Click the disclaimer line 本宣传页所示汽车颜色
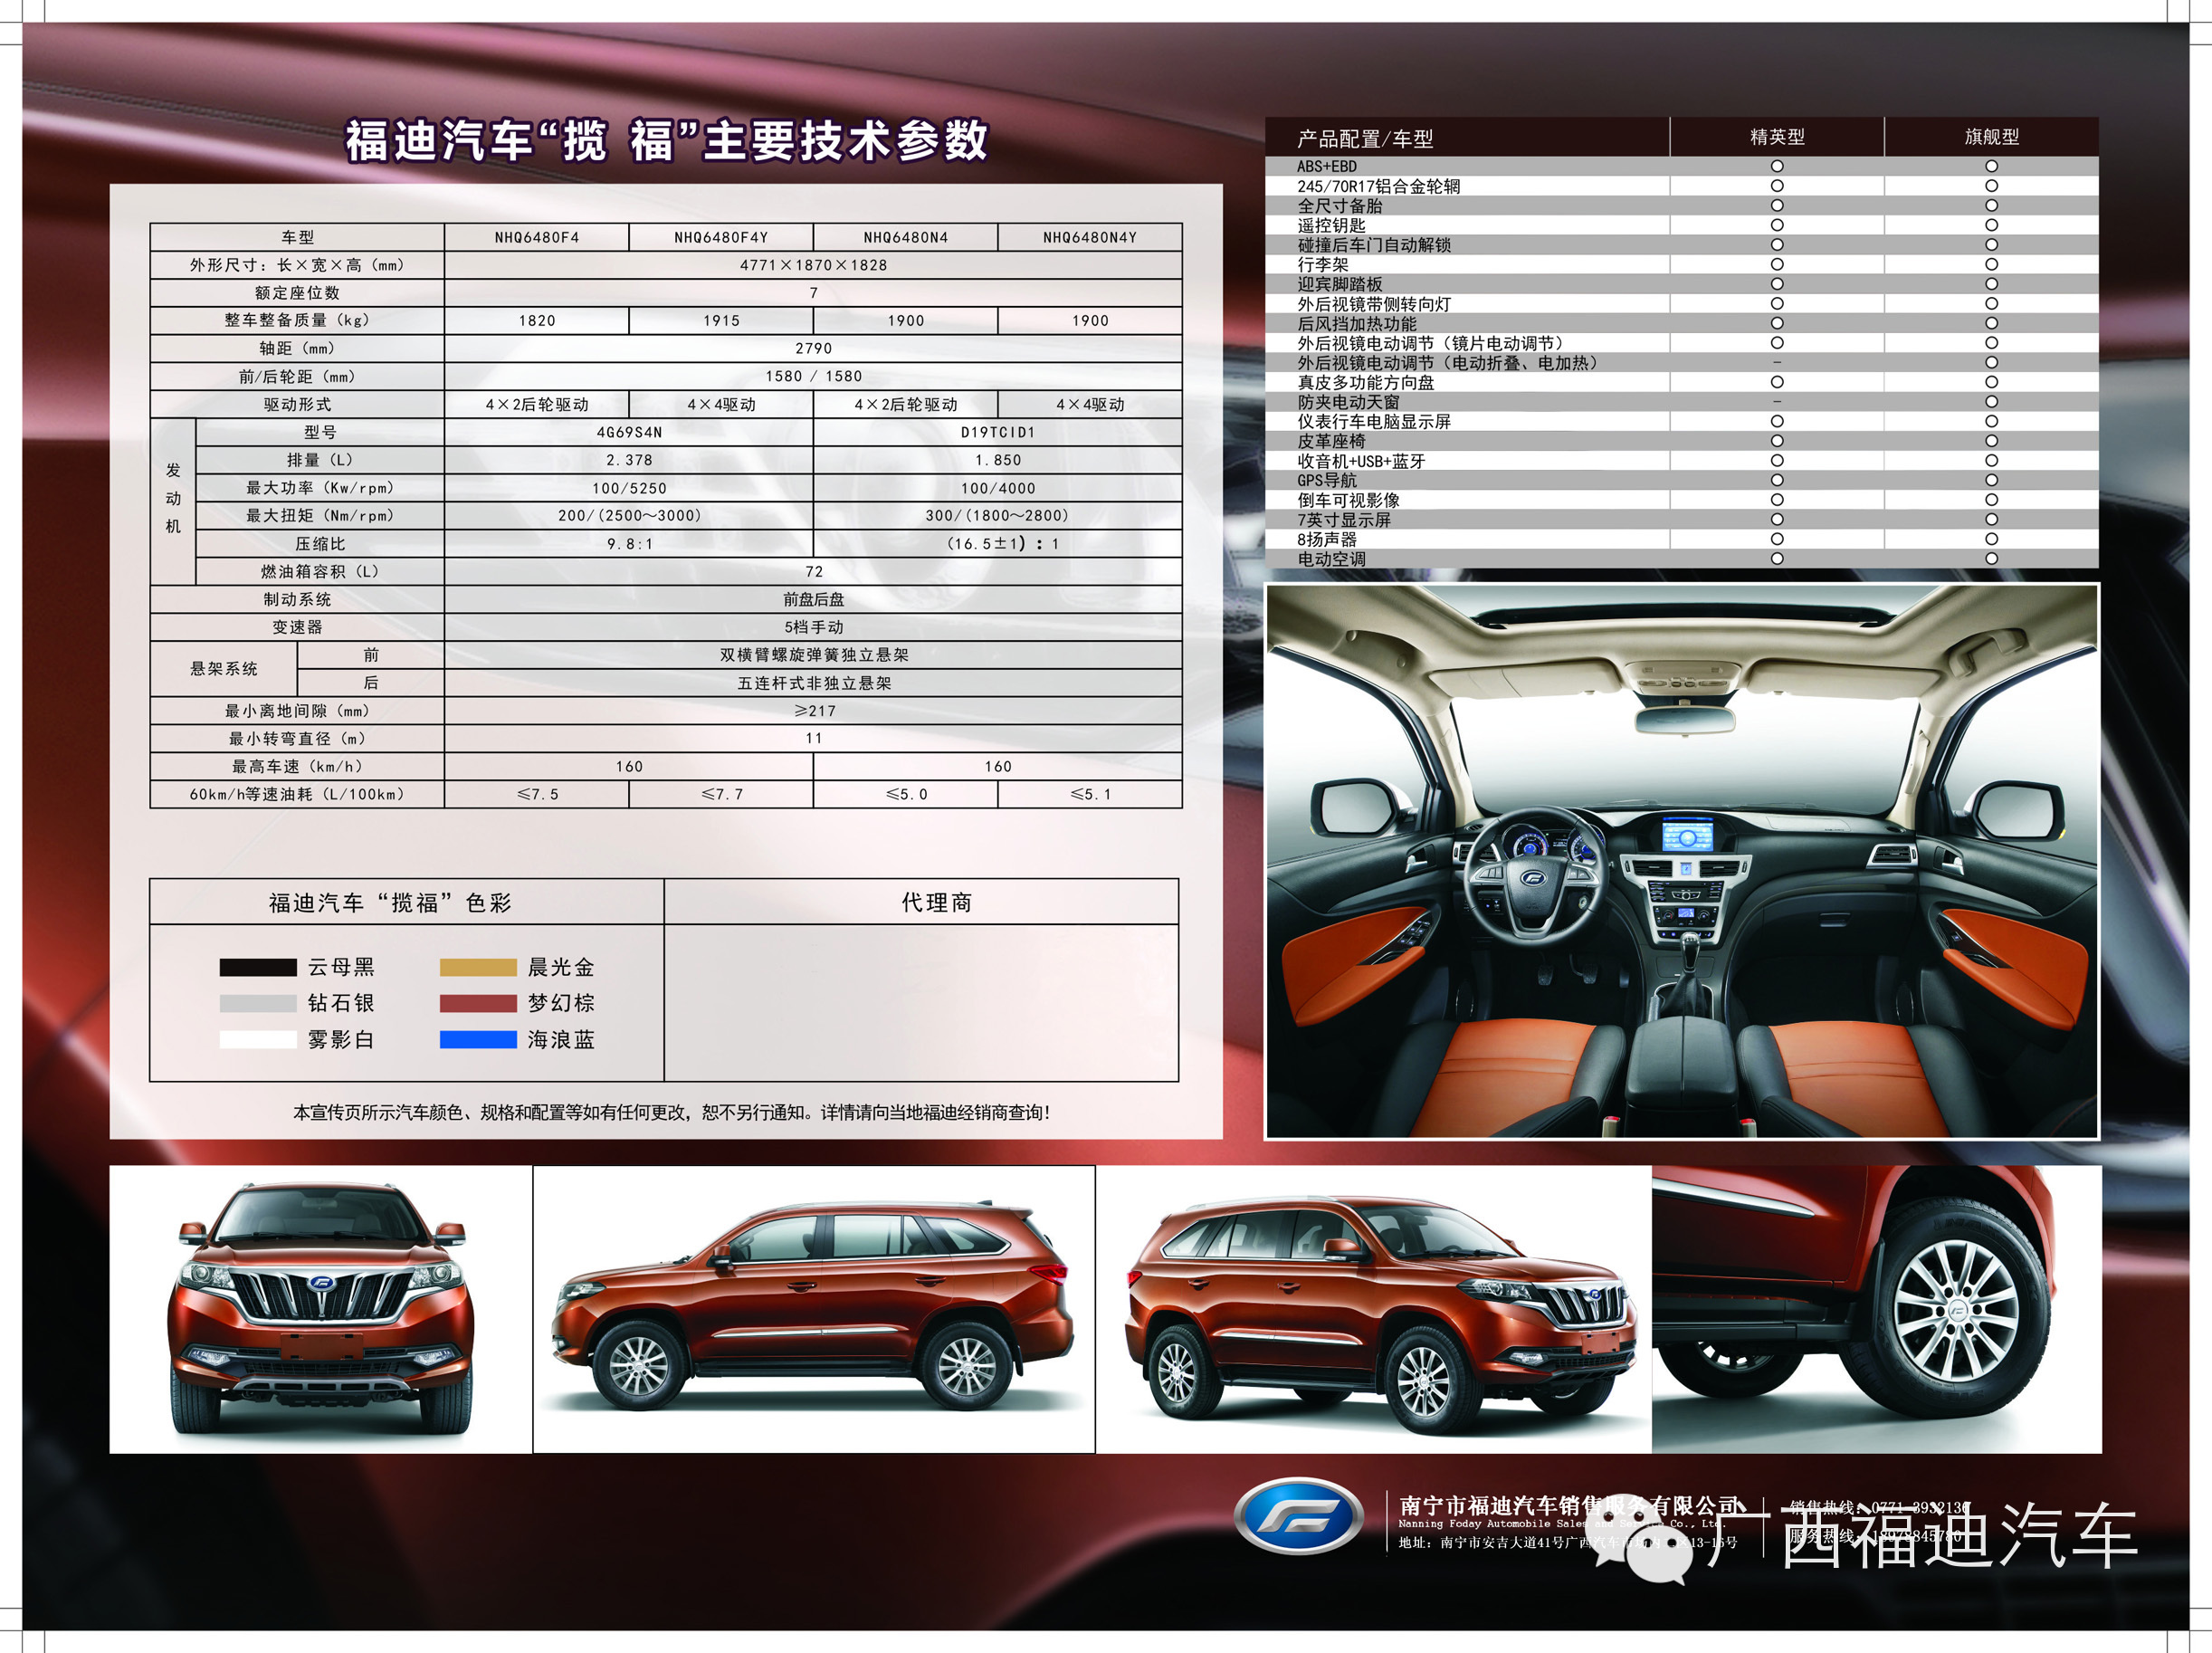 [671, 1112]
